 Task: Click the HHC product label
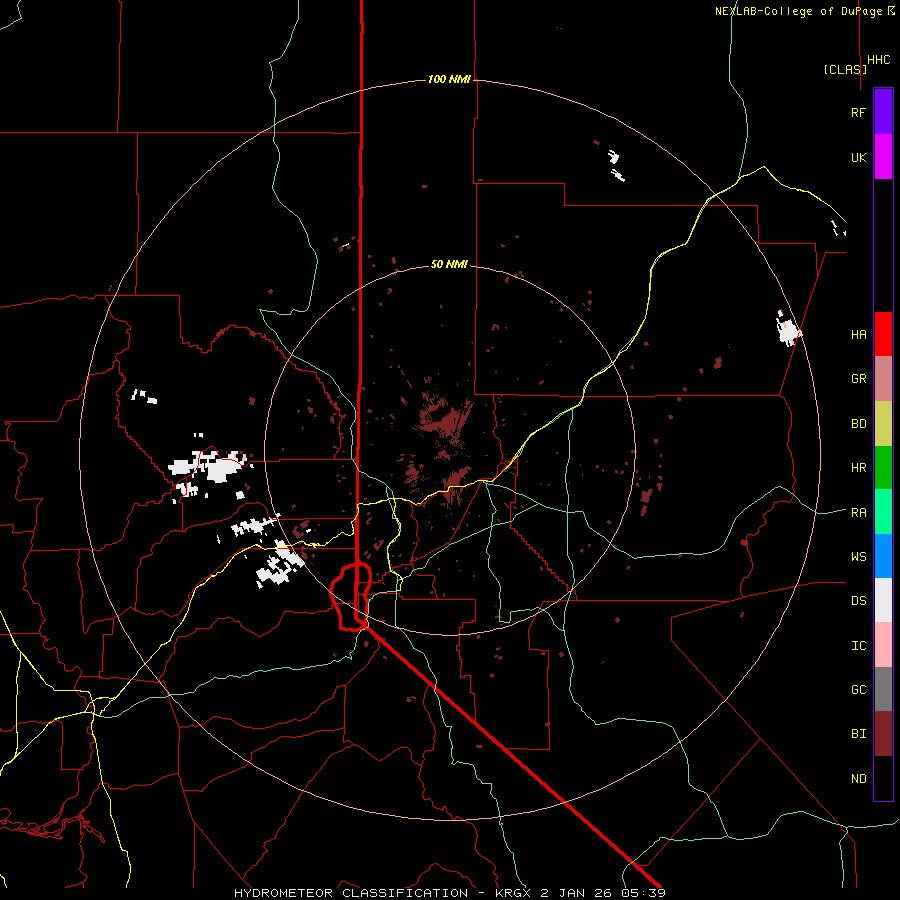(879, 60)
